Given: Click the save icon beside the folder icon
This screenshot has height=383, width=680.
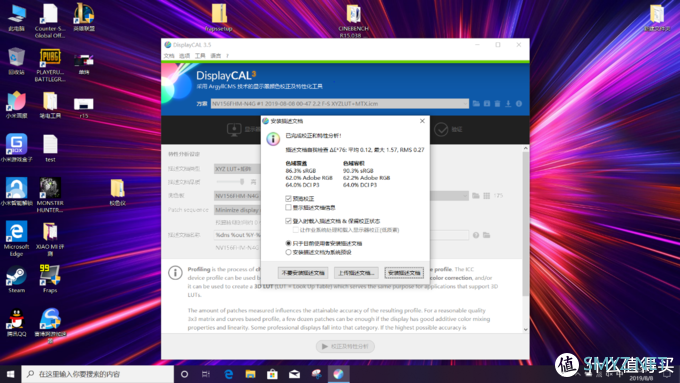Looking at the screenshot, I should point(487,104).
